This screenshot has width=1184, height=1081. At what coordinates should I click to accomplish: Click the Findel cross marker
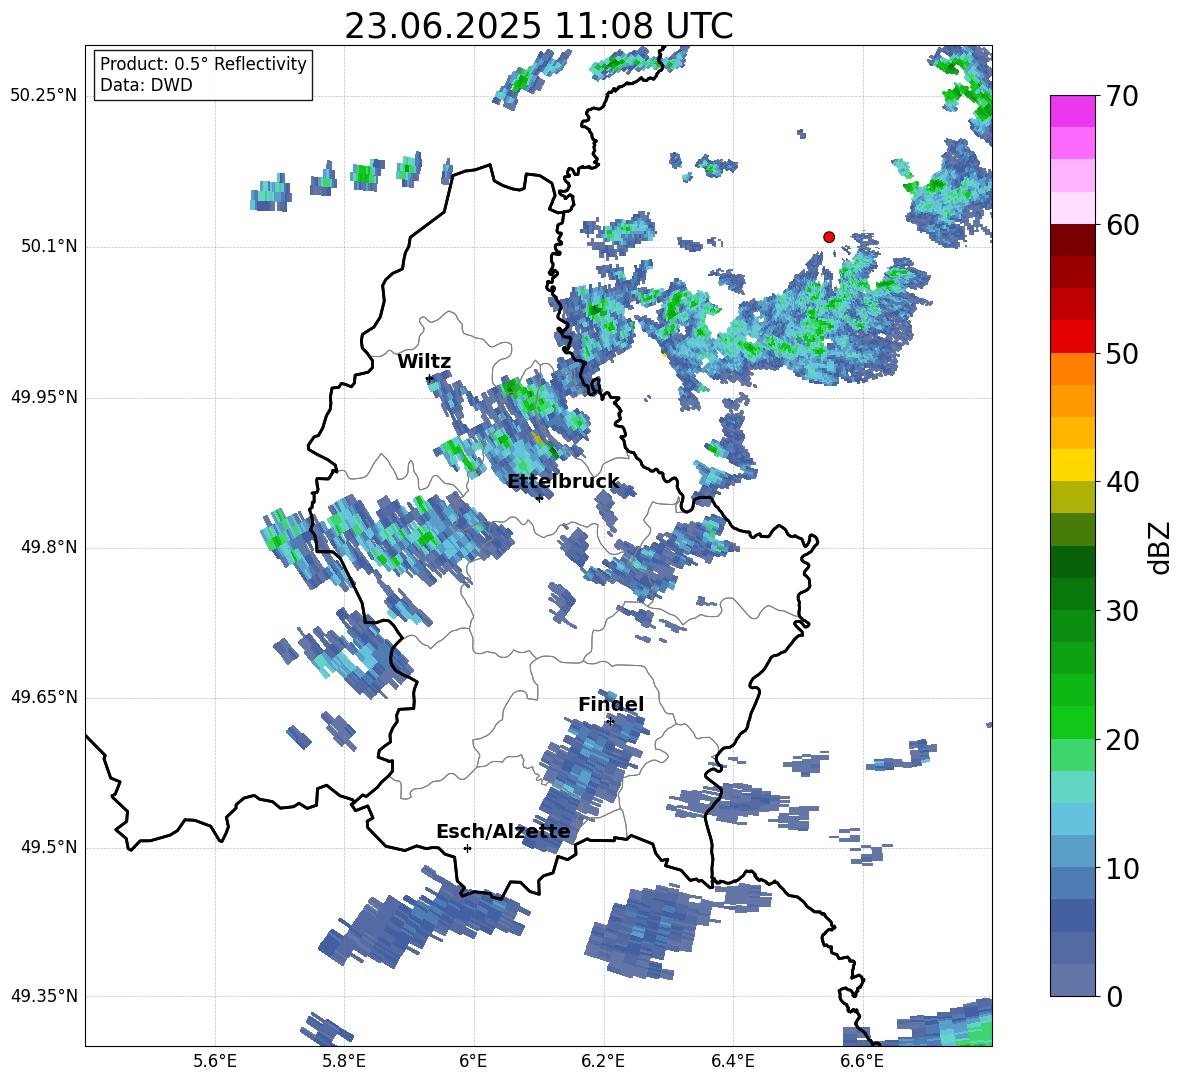[x=610, y=722]
